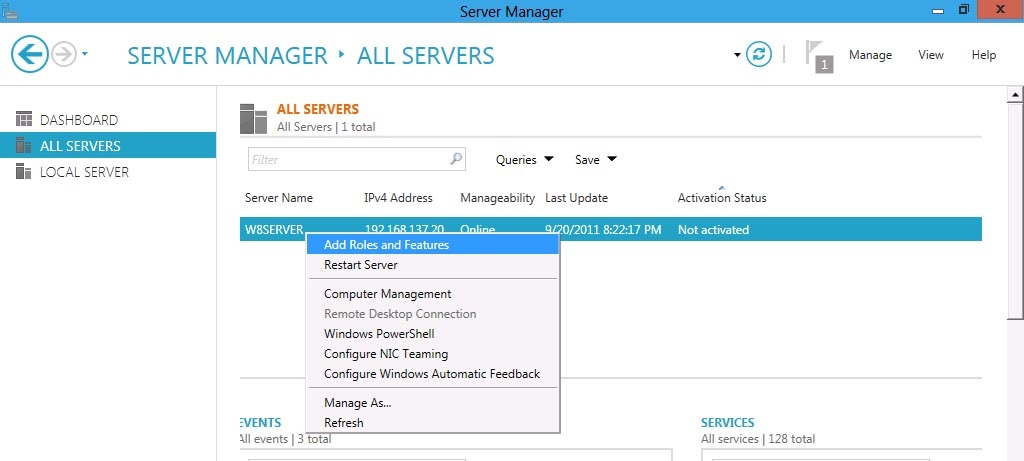Click the forward navigation arrow
The image size is (1024, 461).
click(63, 54)
